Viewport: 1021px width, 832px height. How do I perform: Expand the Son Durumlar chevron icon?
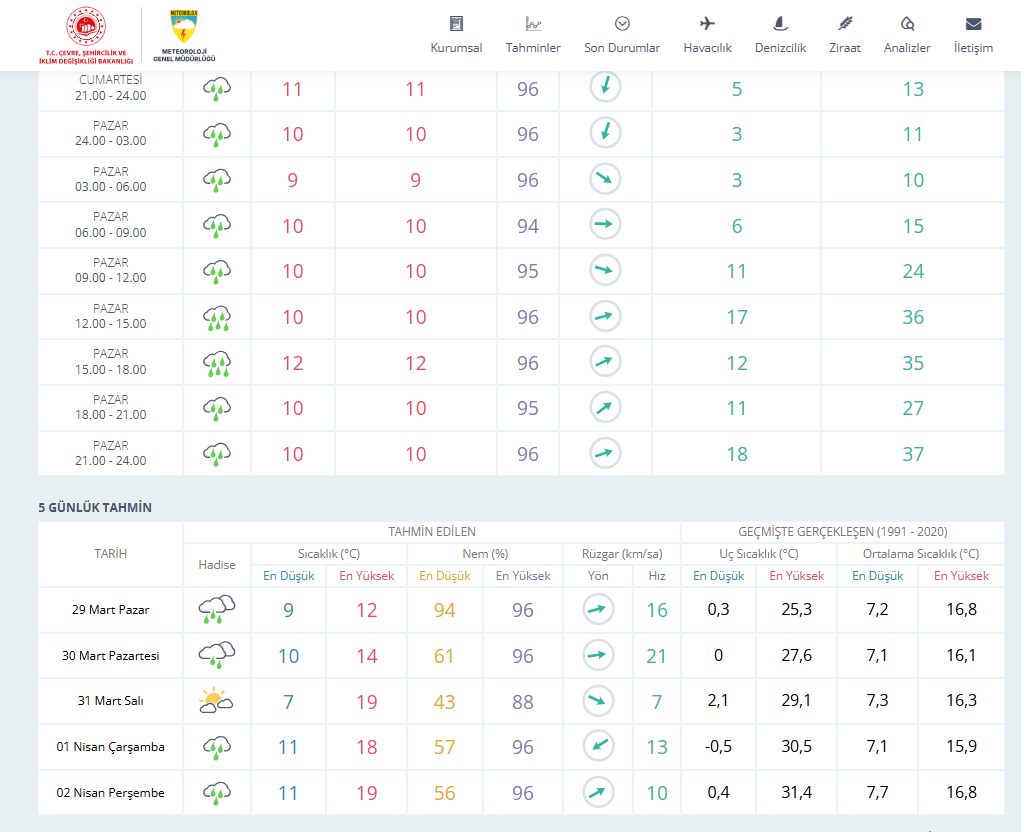622,24
